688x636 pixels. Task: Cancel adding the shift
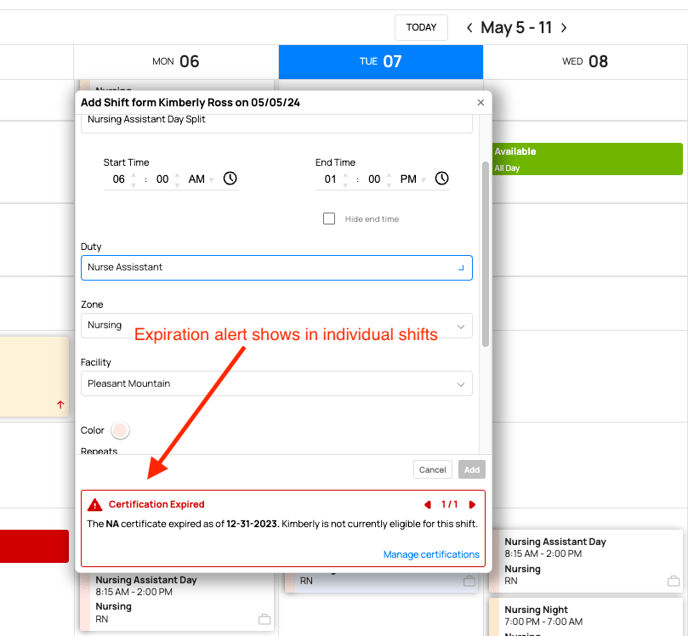432,470
